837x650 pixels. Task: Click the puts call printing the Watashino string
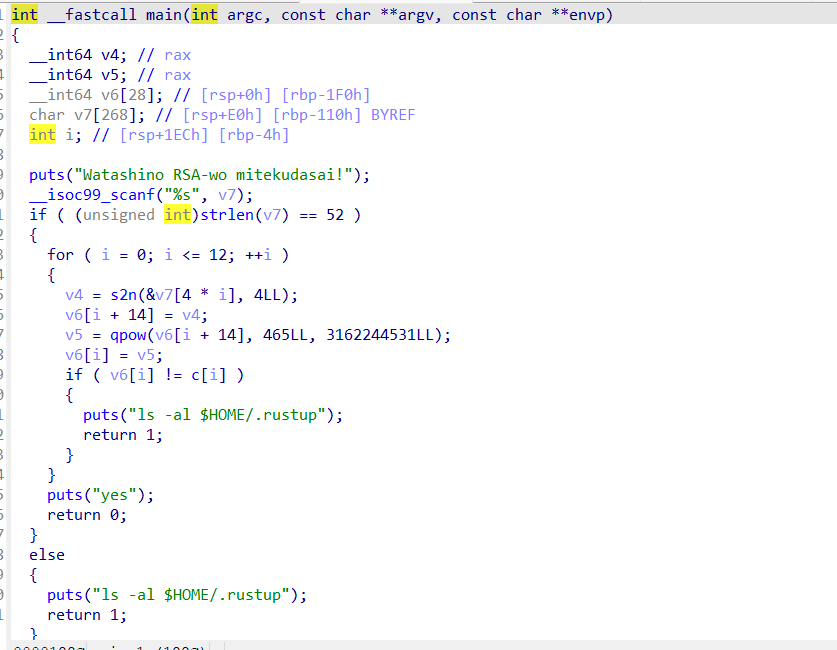[47, 175]
